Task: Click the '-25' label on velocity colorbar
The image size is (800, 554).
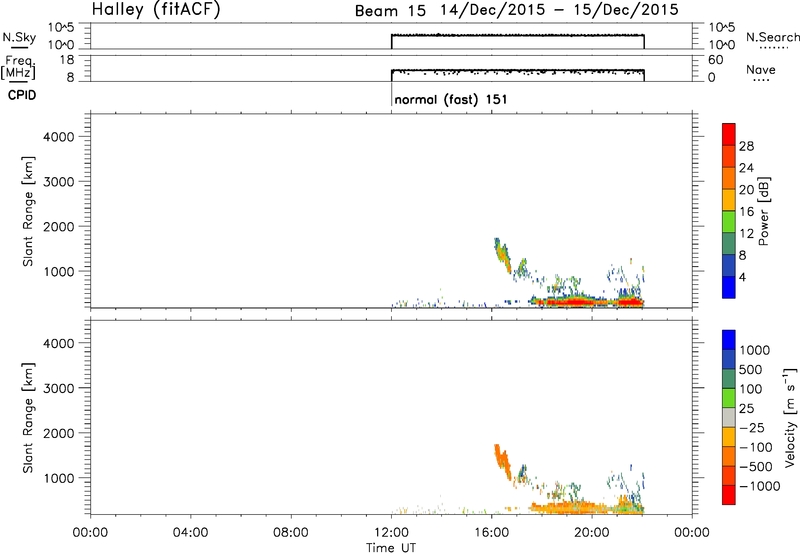Action: pyautogui.click(x=752, y=427)
